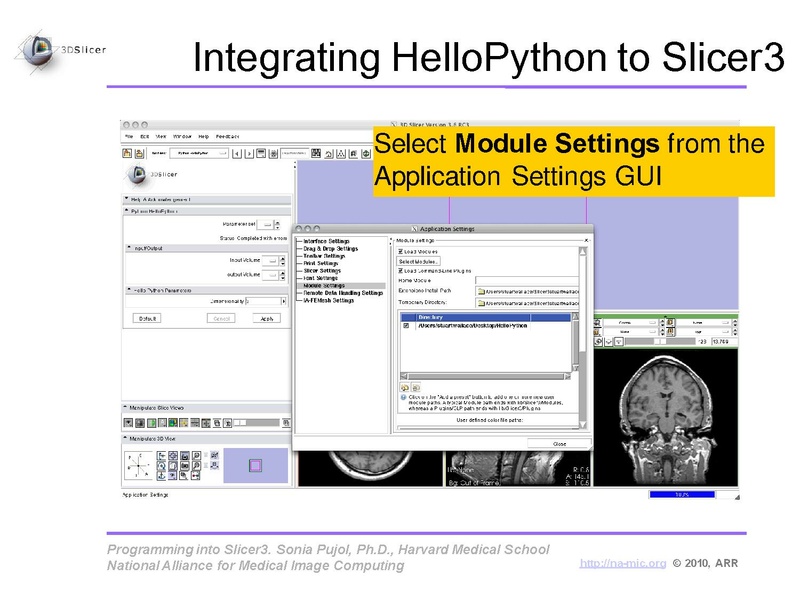This screenshot has height=600, width=800.
Task: Select IA-FEMesh Settings in the tree
Action: (329, 301)
